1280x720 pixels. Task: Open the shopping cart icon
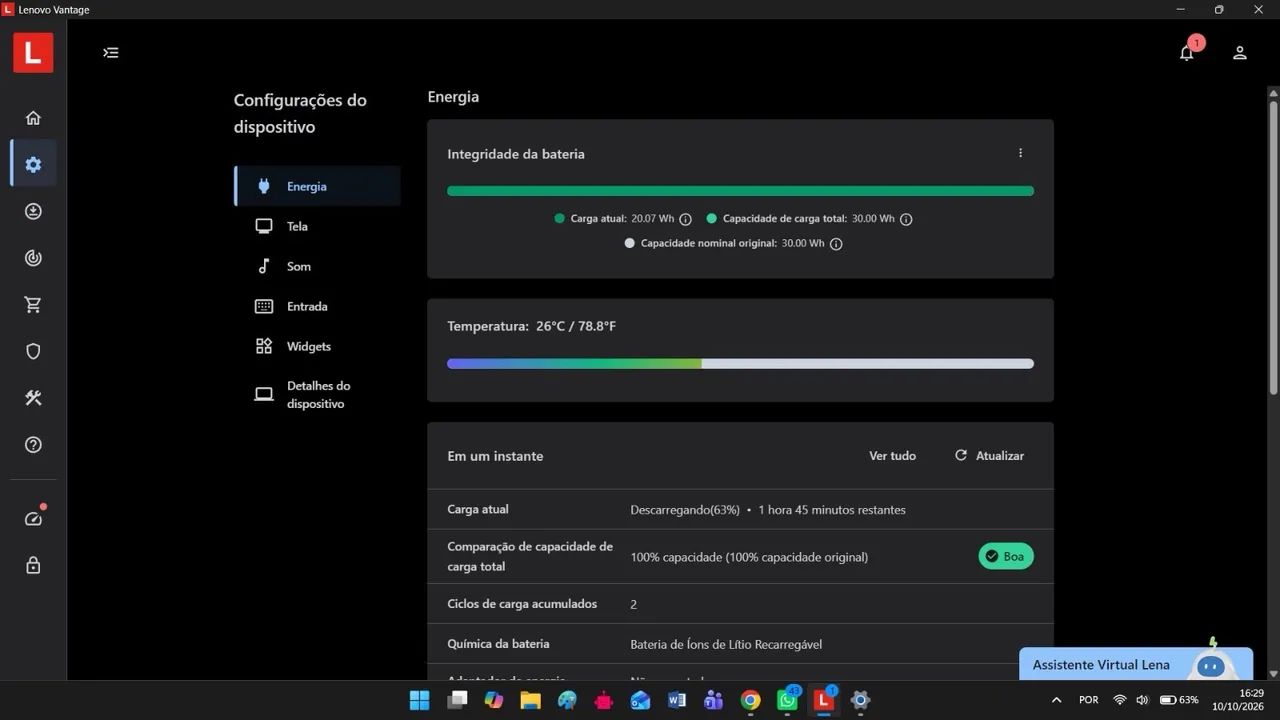(x=33, y=305)
